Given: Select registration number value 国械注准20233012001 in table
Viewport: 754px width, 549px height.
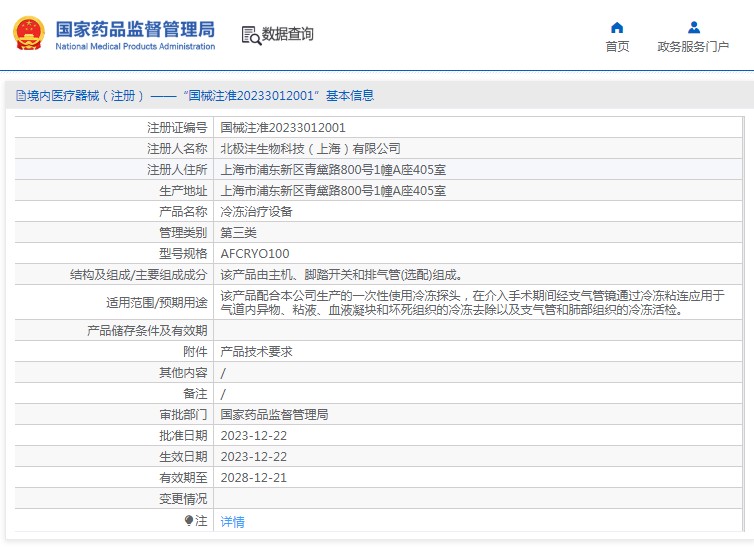Looking at the screenshot, I should (x=283, y=127).
